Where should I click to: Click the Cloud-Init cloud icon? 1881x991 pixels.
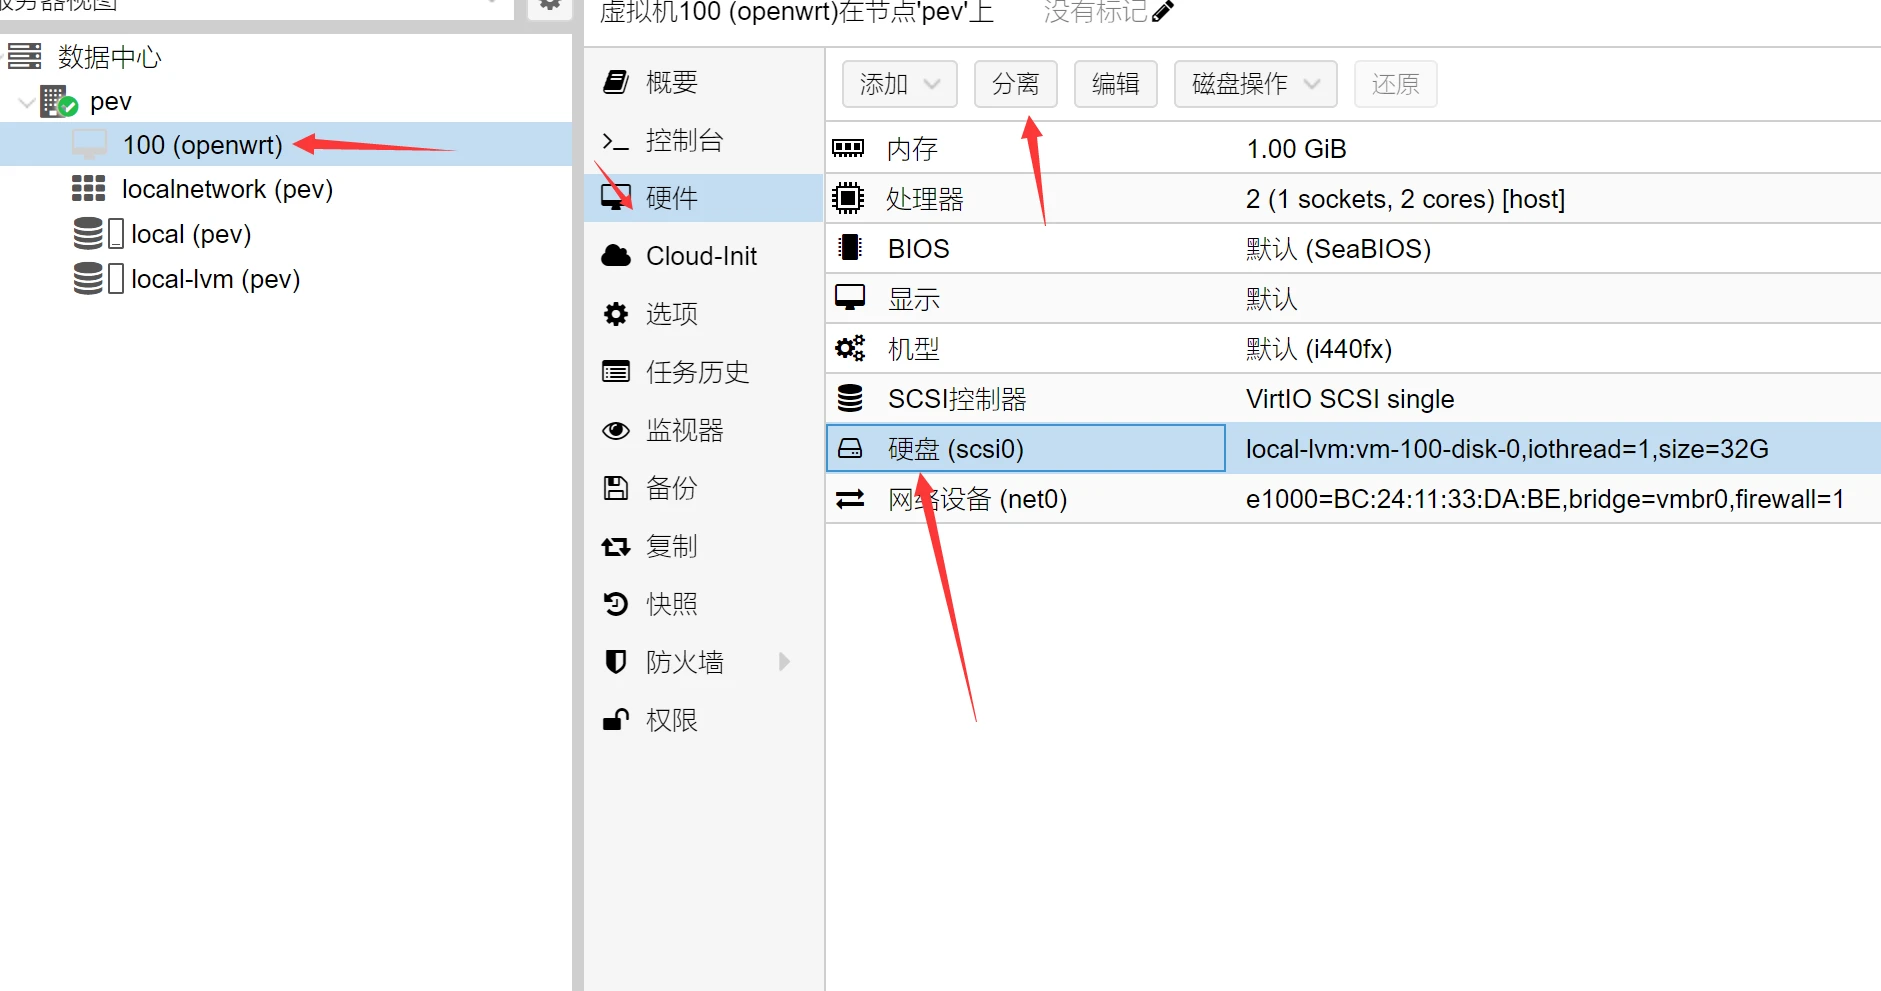tap(616, 256)
